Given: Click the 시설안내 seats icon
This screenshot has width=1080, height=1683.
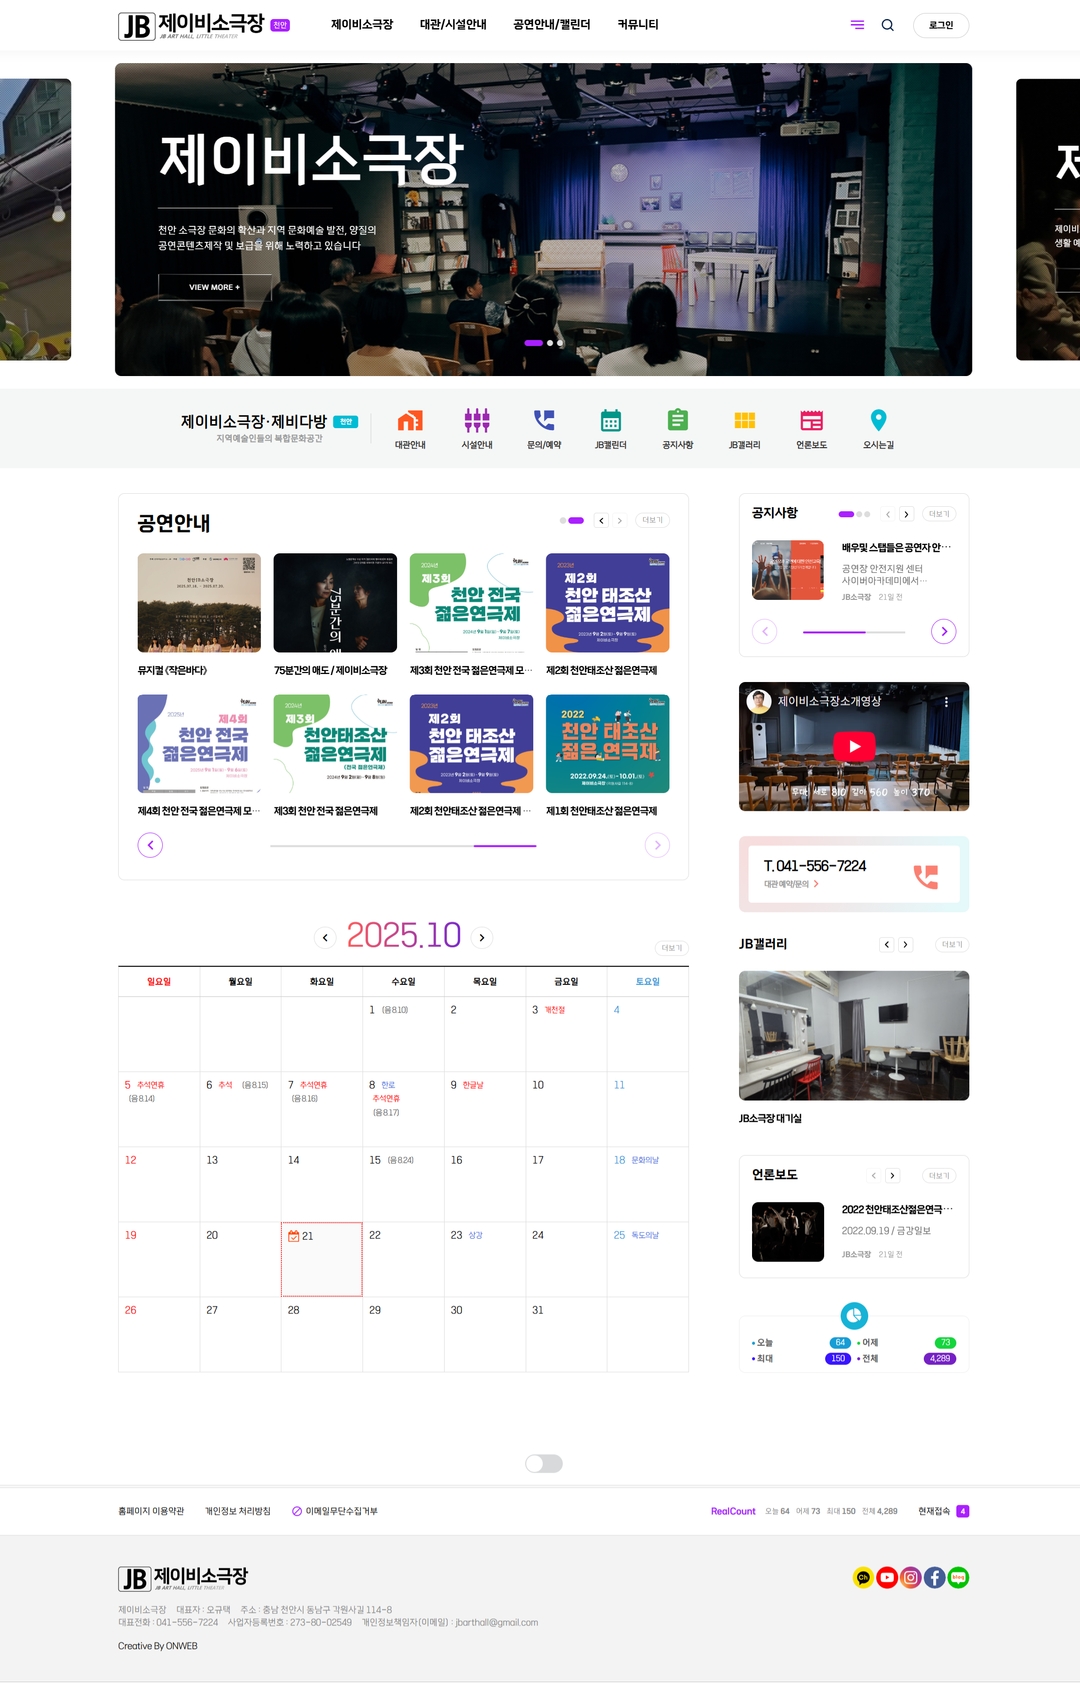Looking at the screenshot, I should pyautogui.click(x=477, y=421).
